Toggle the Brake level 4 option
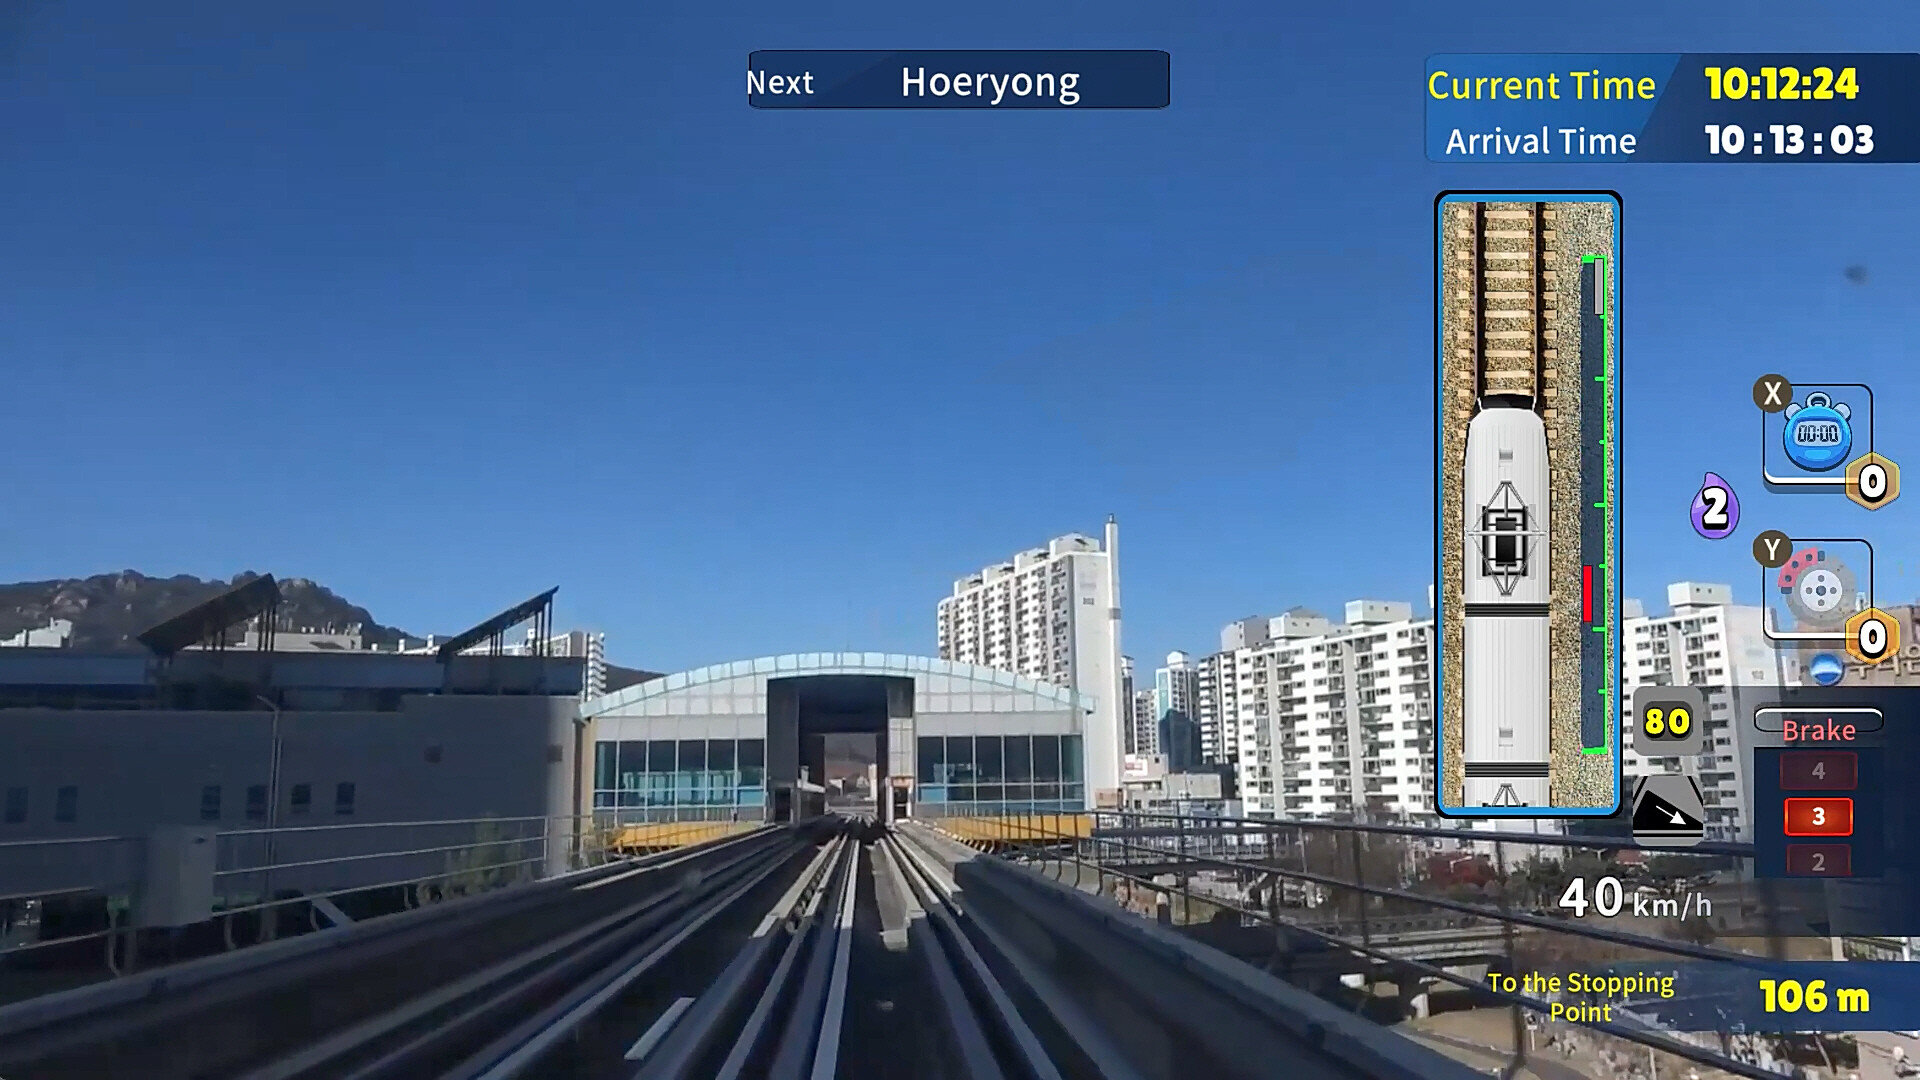1920x1080 pixels. click(x=1821, y=770)
